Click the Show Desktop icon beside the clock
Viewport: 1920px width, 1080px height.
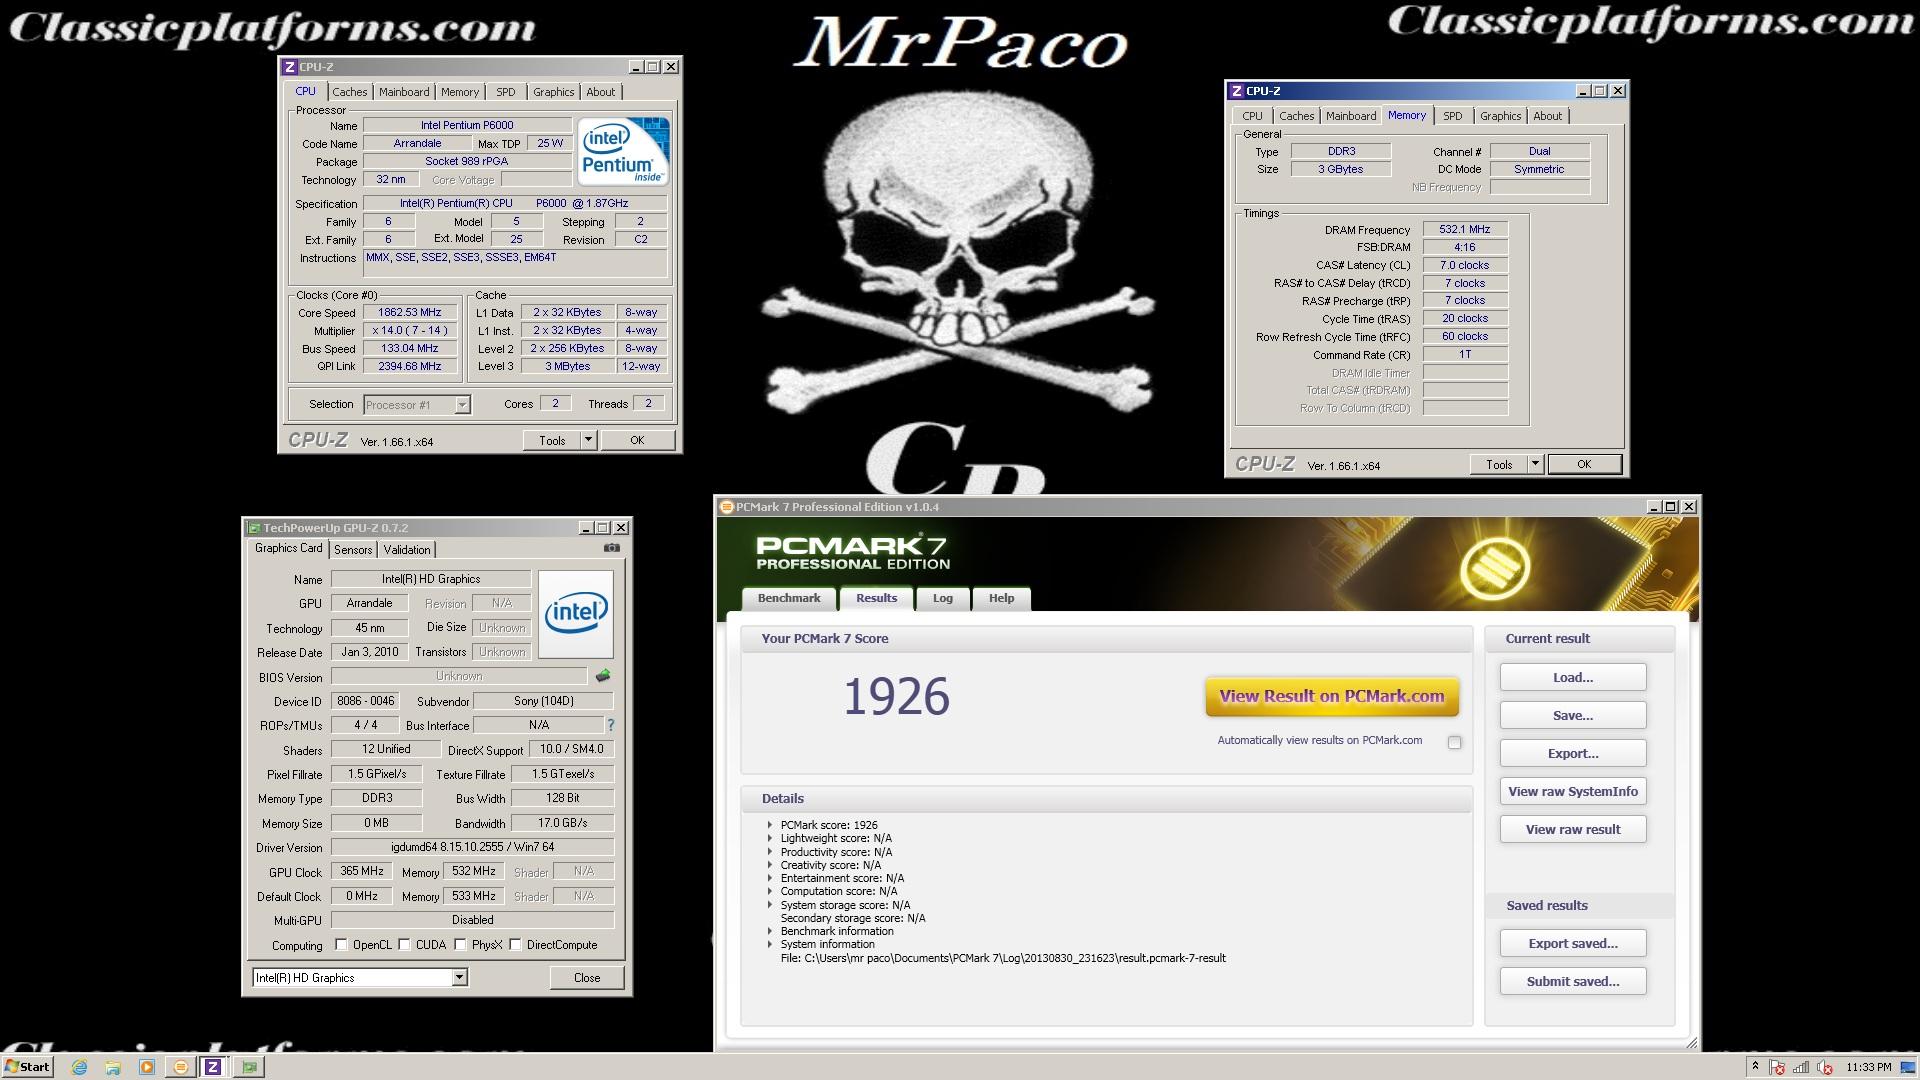(x=1908, y=1067)
